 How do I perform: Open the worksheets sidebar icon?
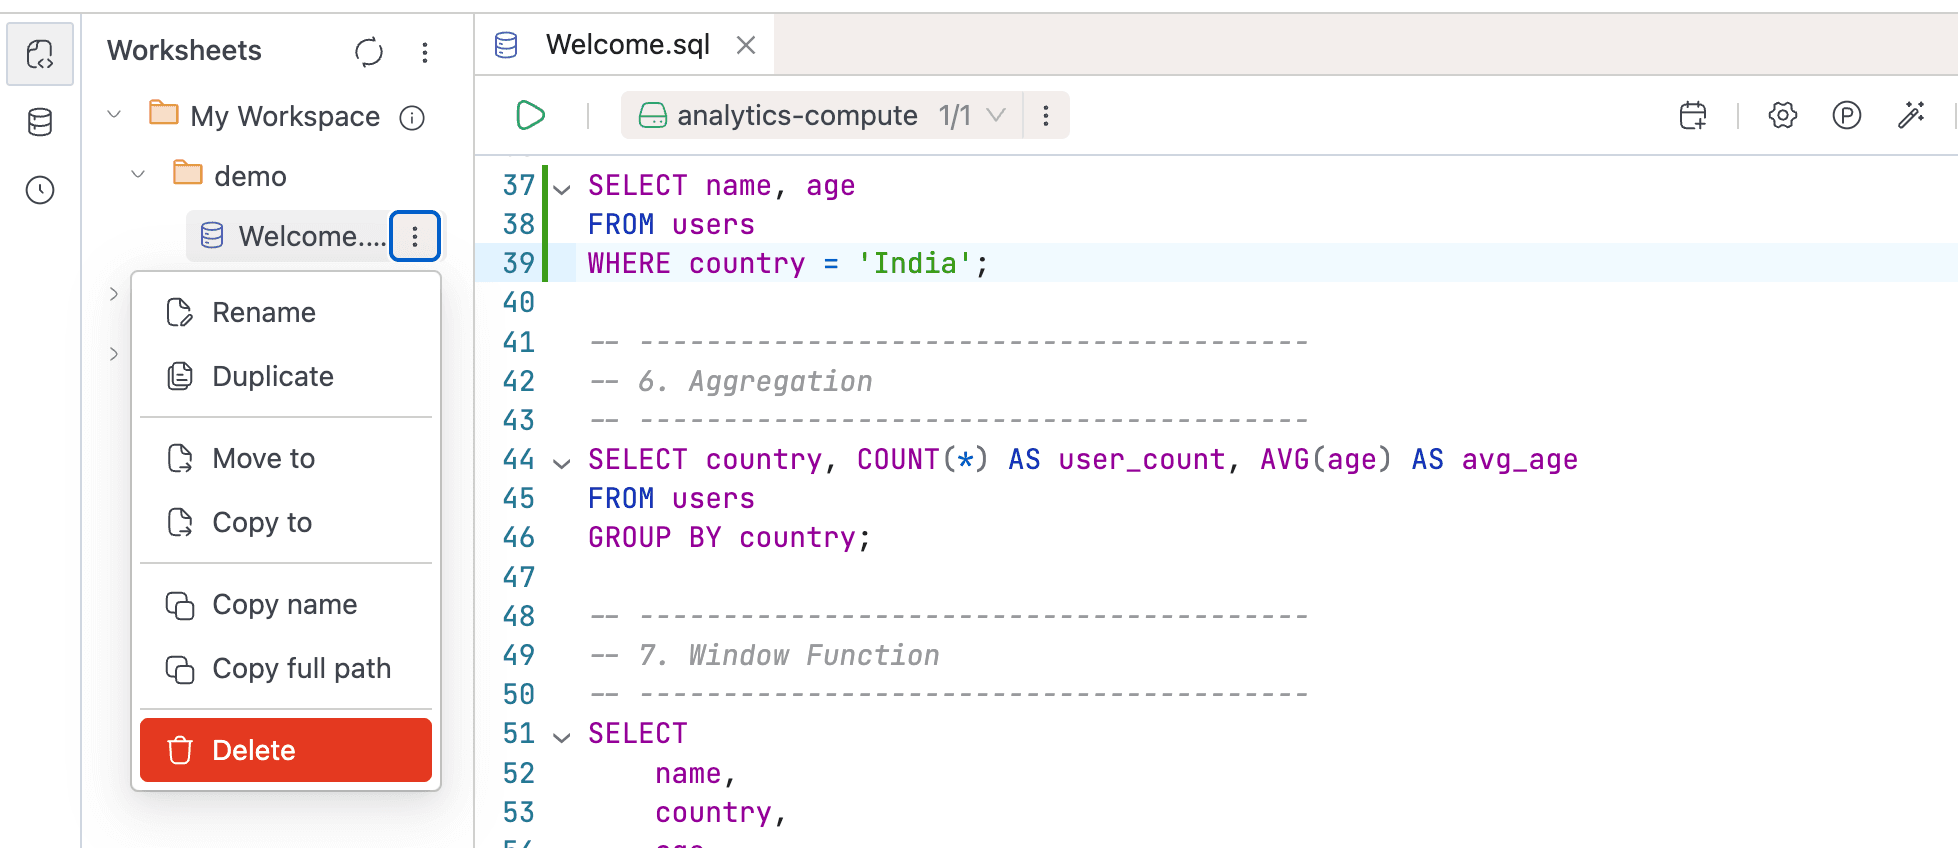click(40, 54)
